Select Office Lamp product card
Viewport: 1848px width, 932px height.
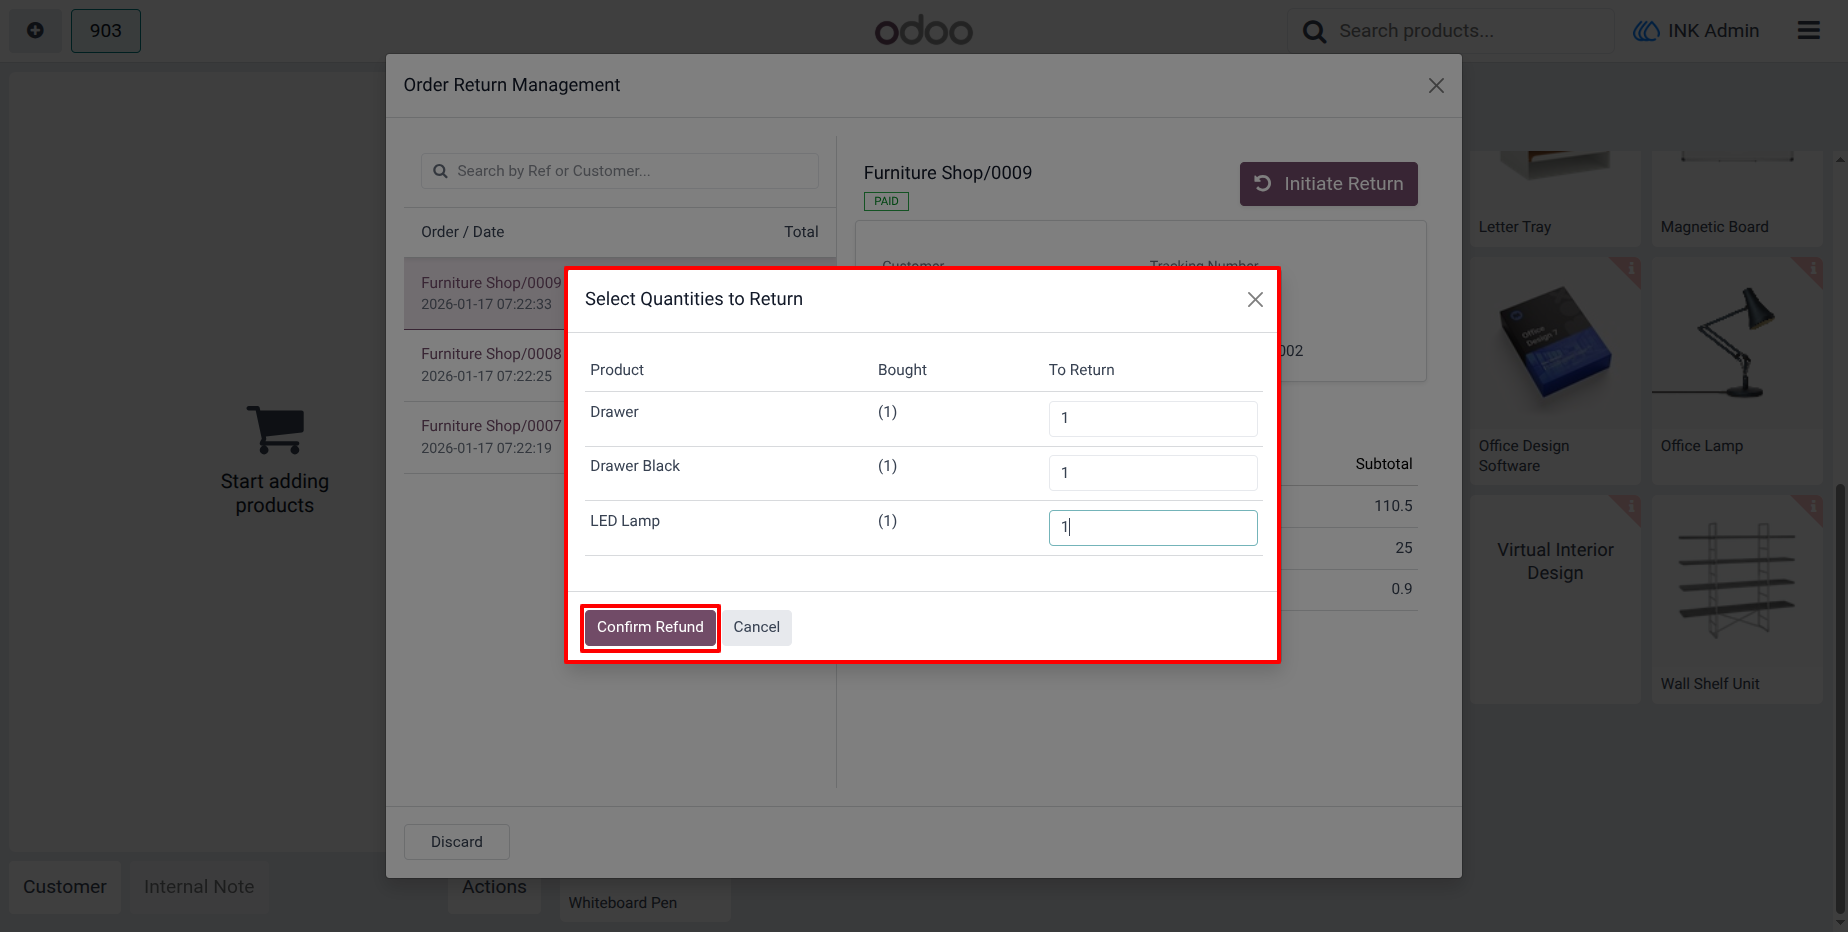(1737, 371)
